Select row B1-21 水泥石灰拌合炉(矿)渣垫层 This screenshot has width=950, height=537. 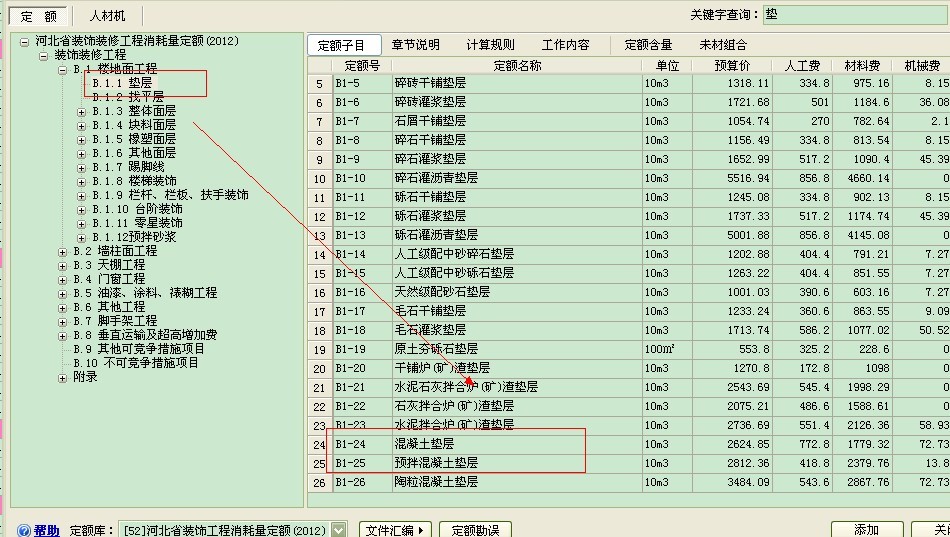(x=629, y=387)
